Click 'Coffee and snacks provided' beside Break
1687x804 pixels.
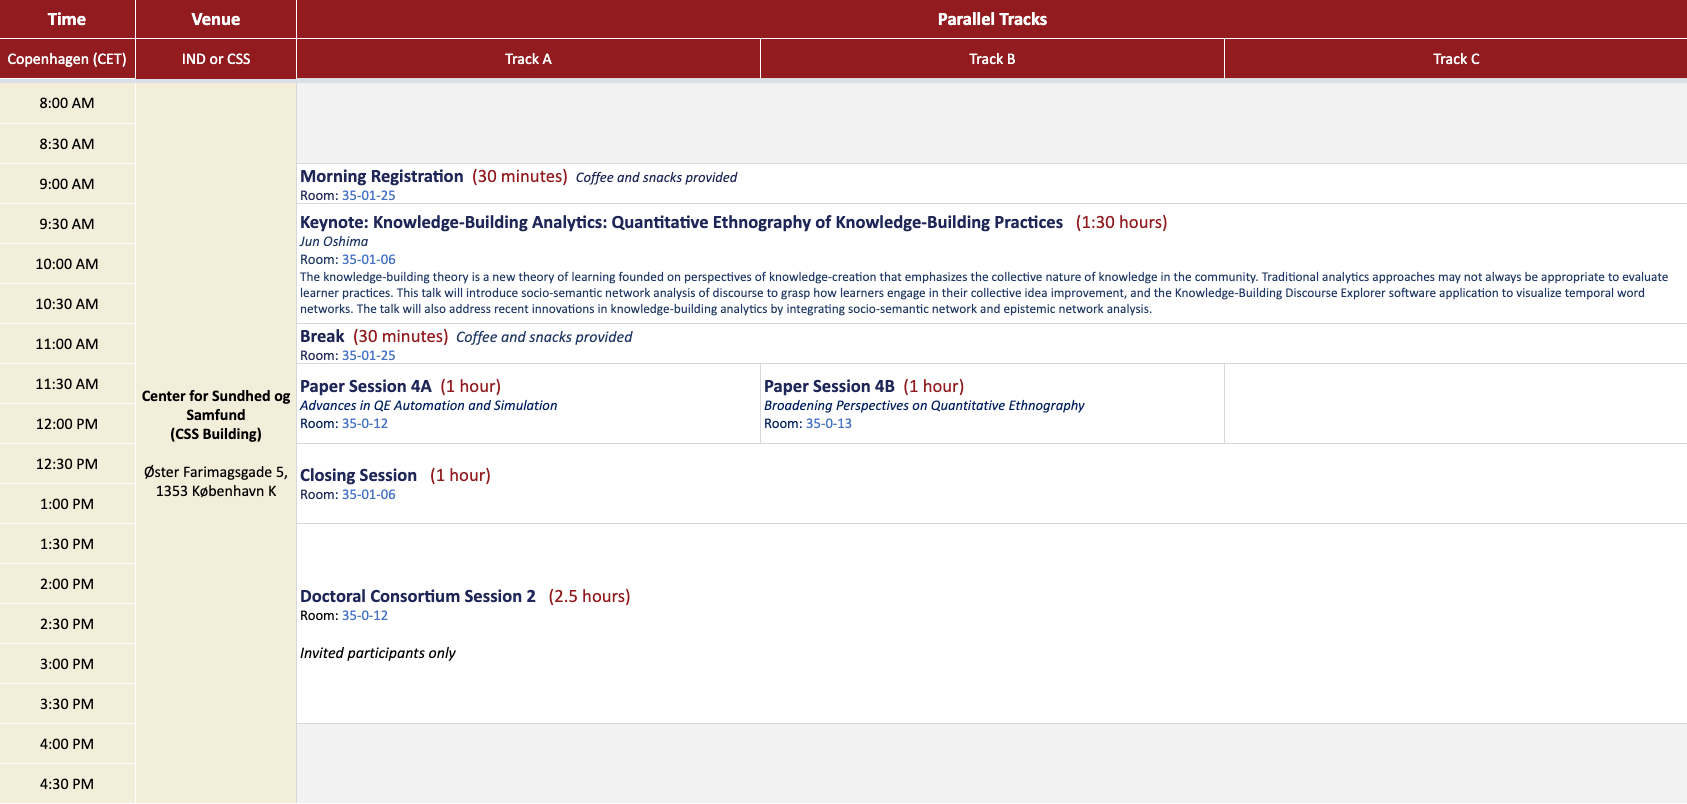coord(544,338)
